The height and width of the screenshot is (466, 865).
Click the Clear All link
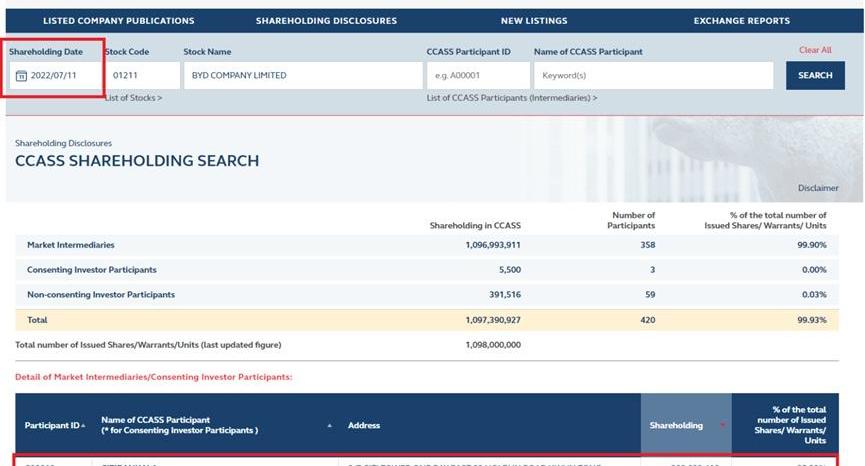pyautogui.click(x=815, y=50)
